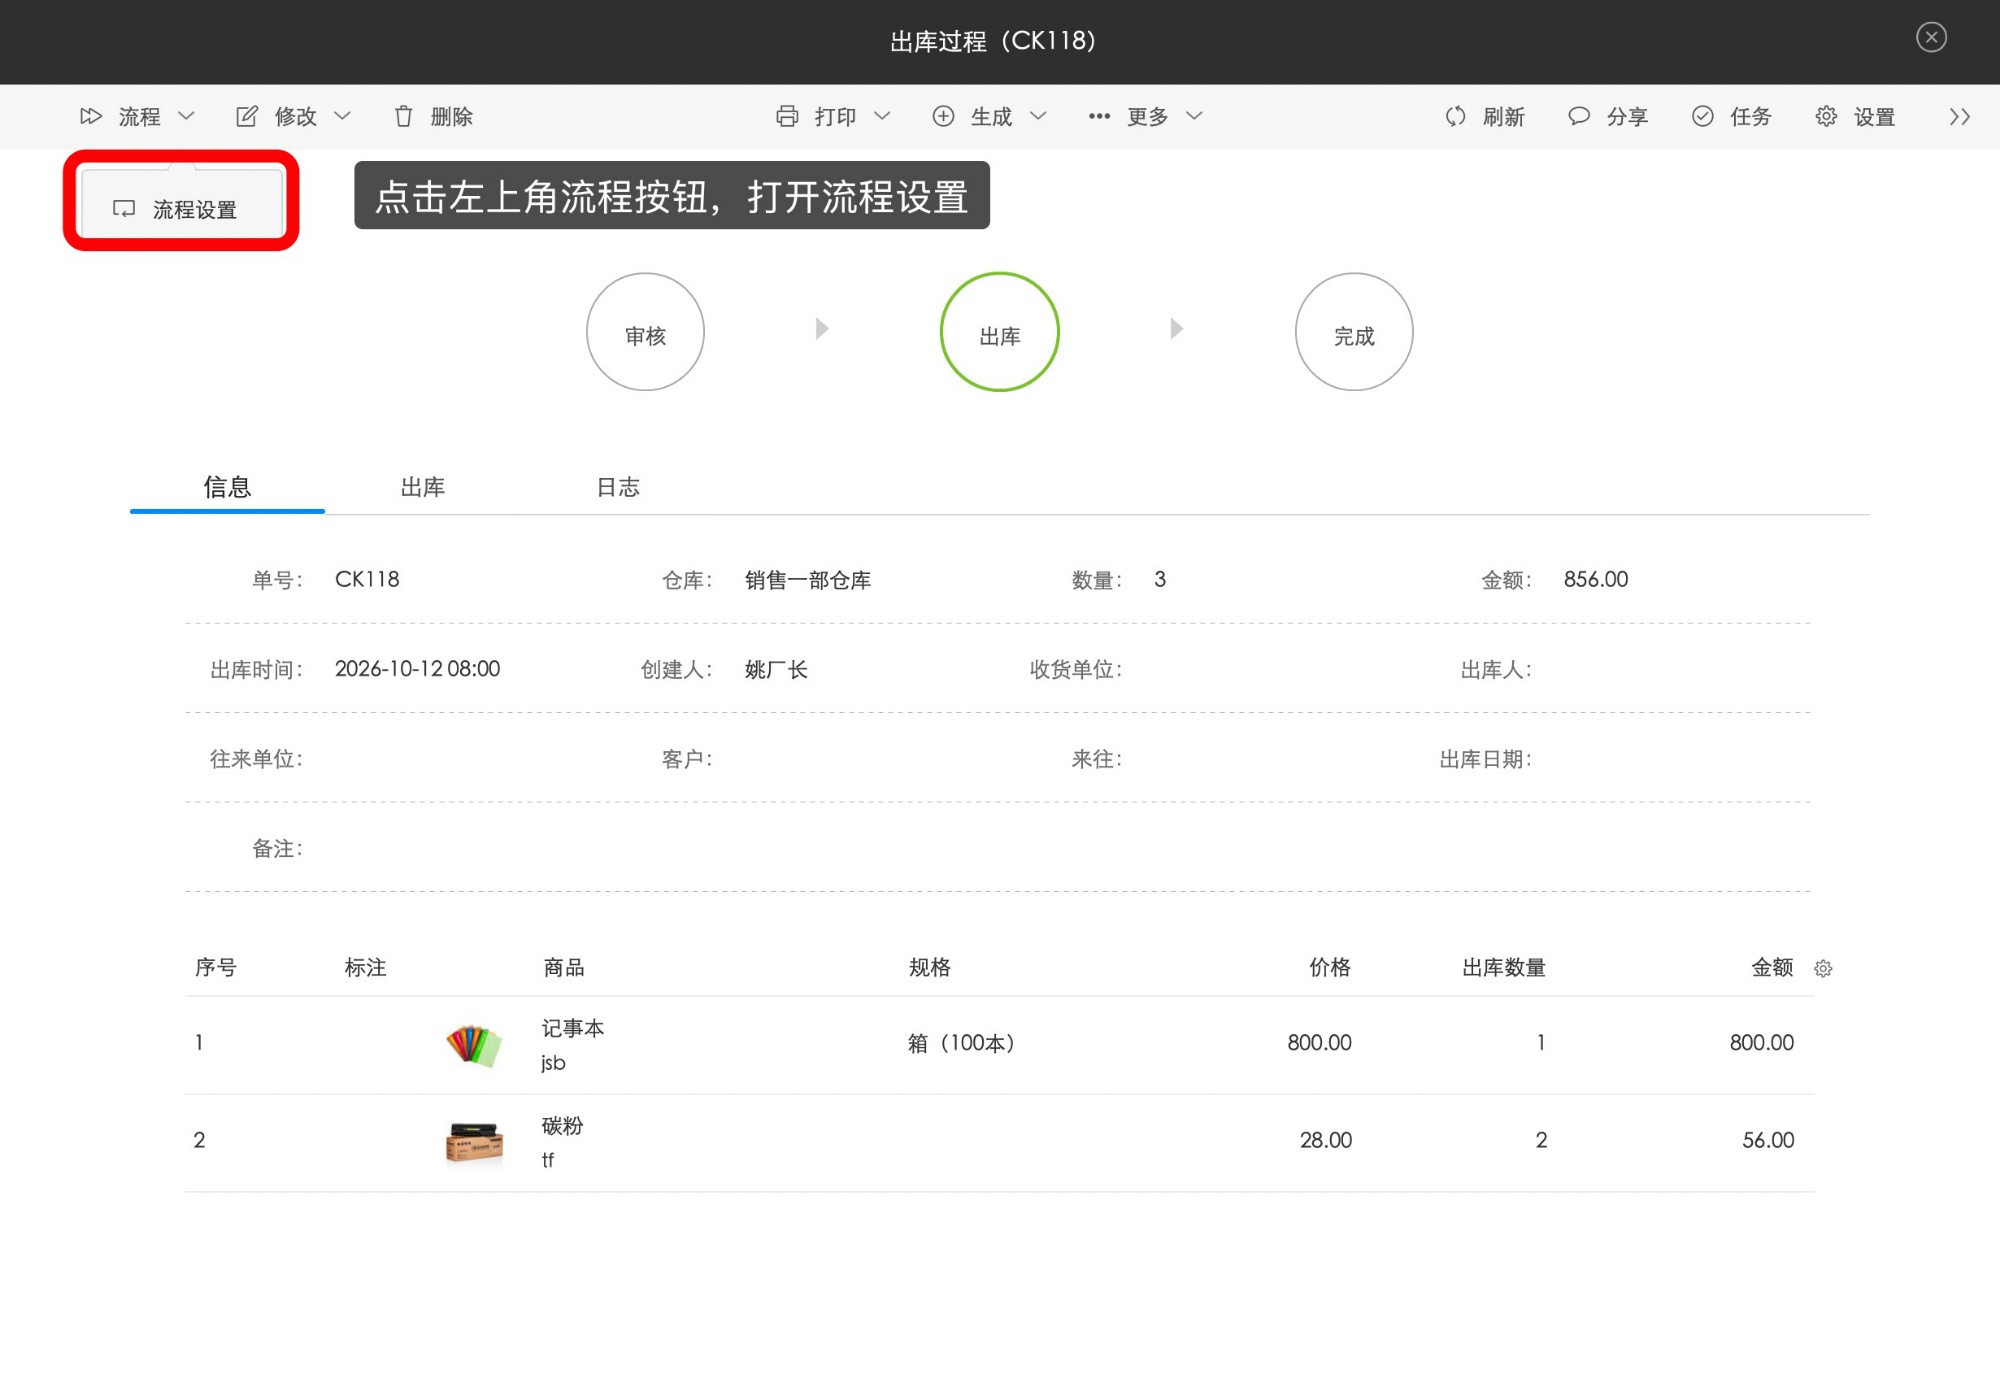Close the 出库过程 dialog with the X

tap(1931, 38)
